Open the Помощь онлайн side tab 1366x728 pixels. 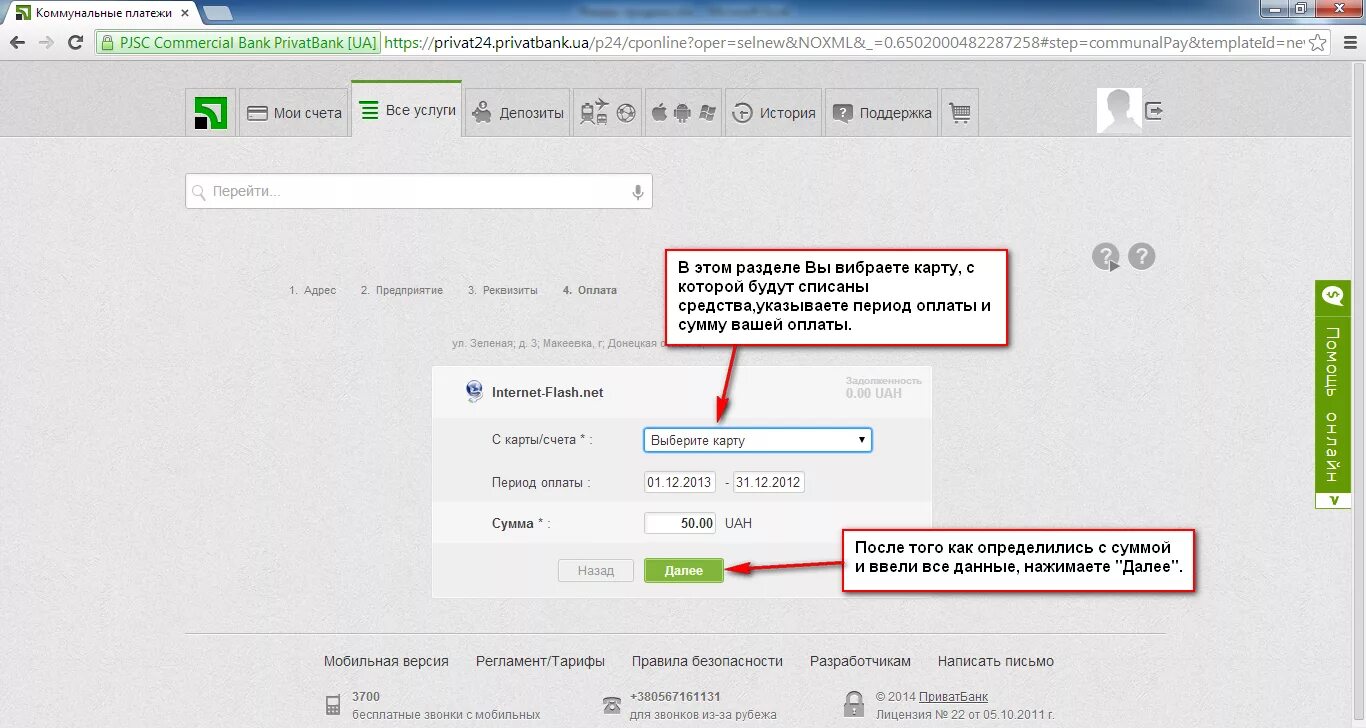point(1332,395)
